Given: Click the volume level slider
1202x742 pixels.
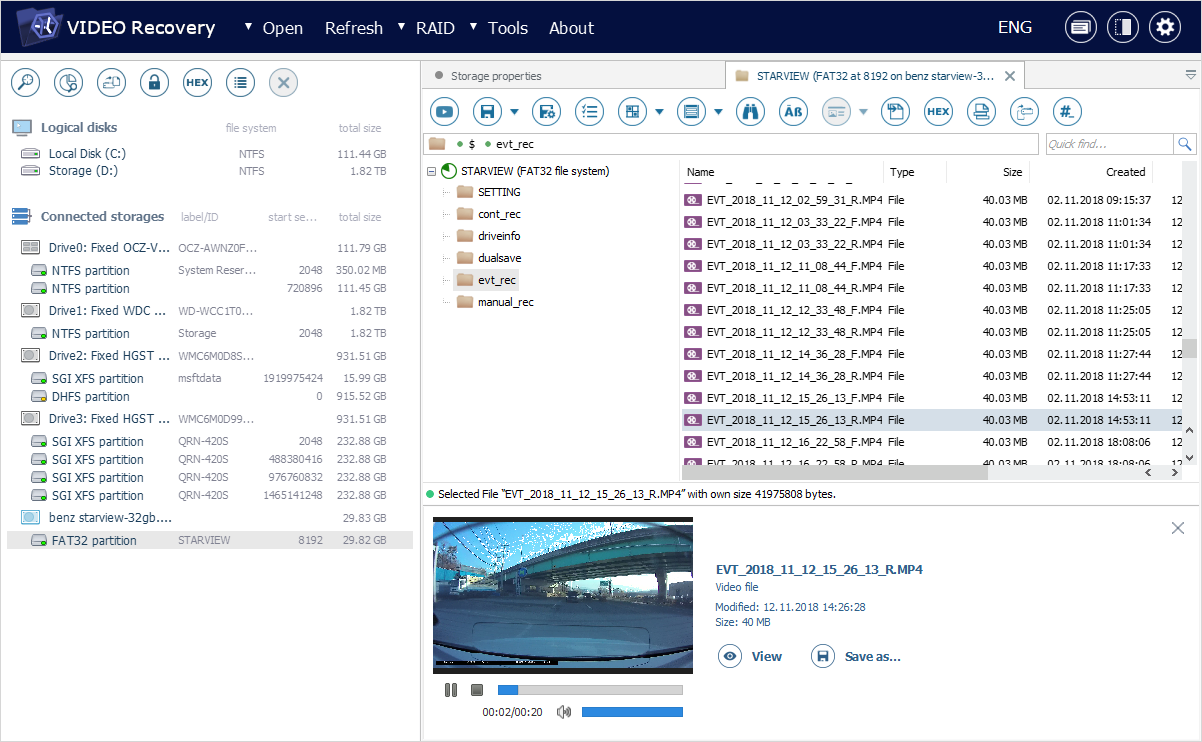Looking at the screenshot, I should (x=632, y=712).
